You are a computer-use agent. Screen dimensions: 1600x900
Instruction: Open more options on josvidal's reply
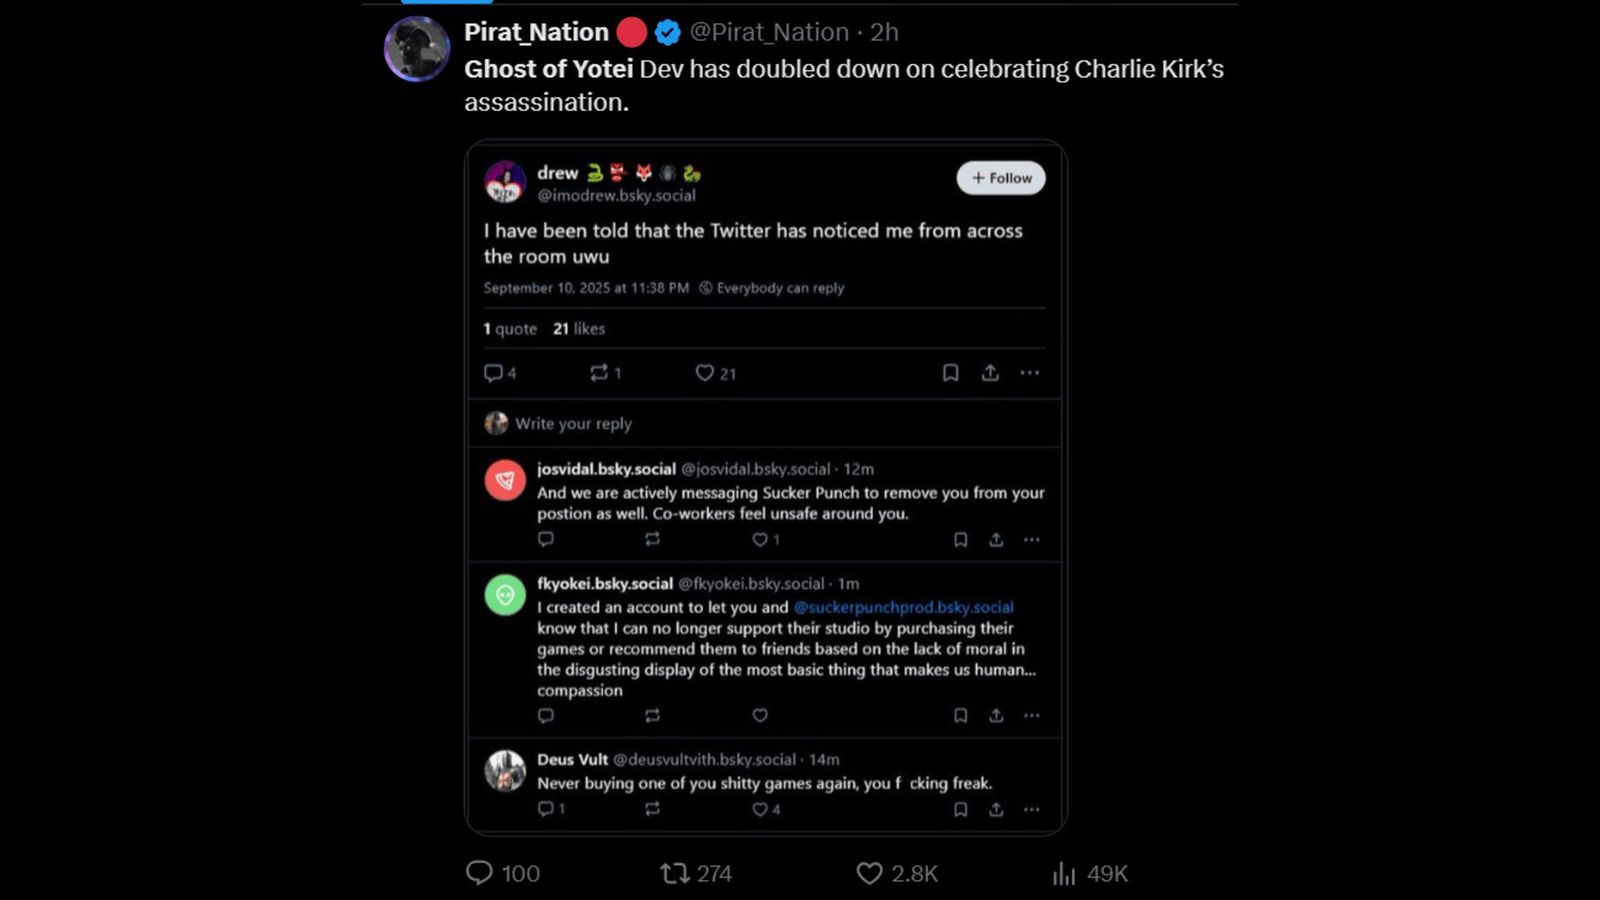pyautogui.click(x=1031, y=539)
